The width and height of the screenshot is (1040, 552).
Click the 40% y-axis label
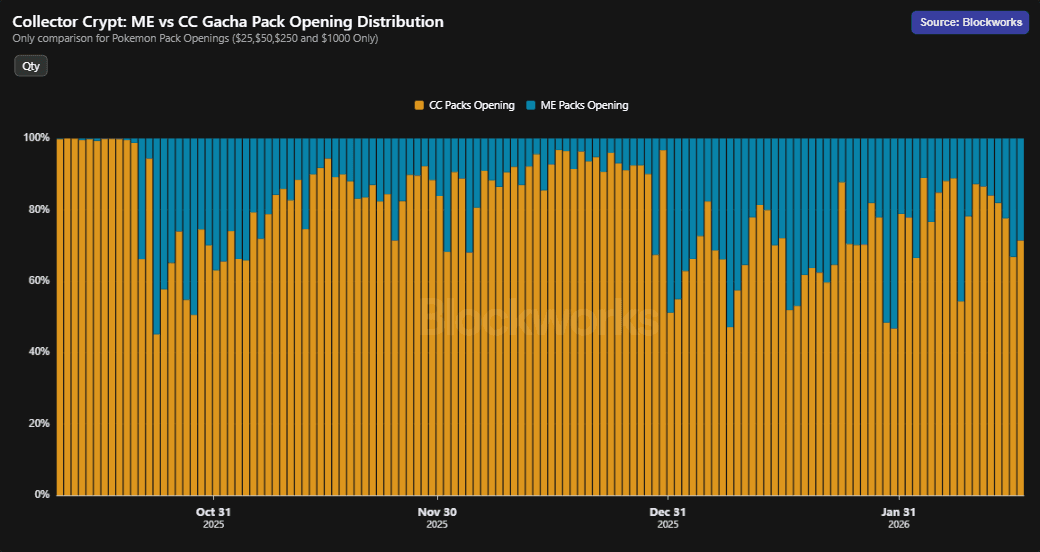[x=39, y=352]
